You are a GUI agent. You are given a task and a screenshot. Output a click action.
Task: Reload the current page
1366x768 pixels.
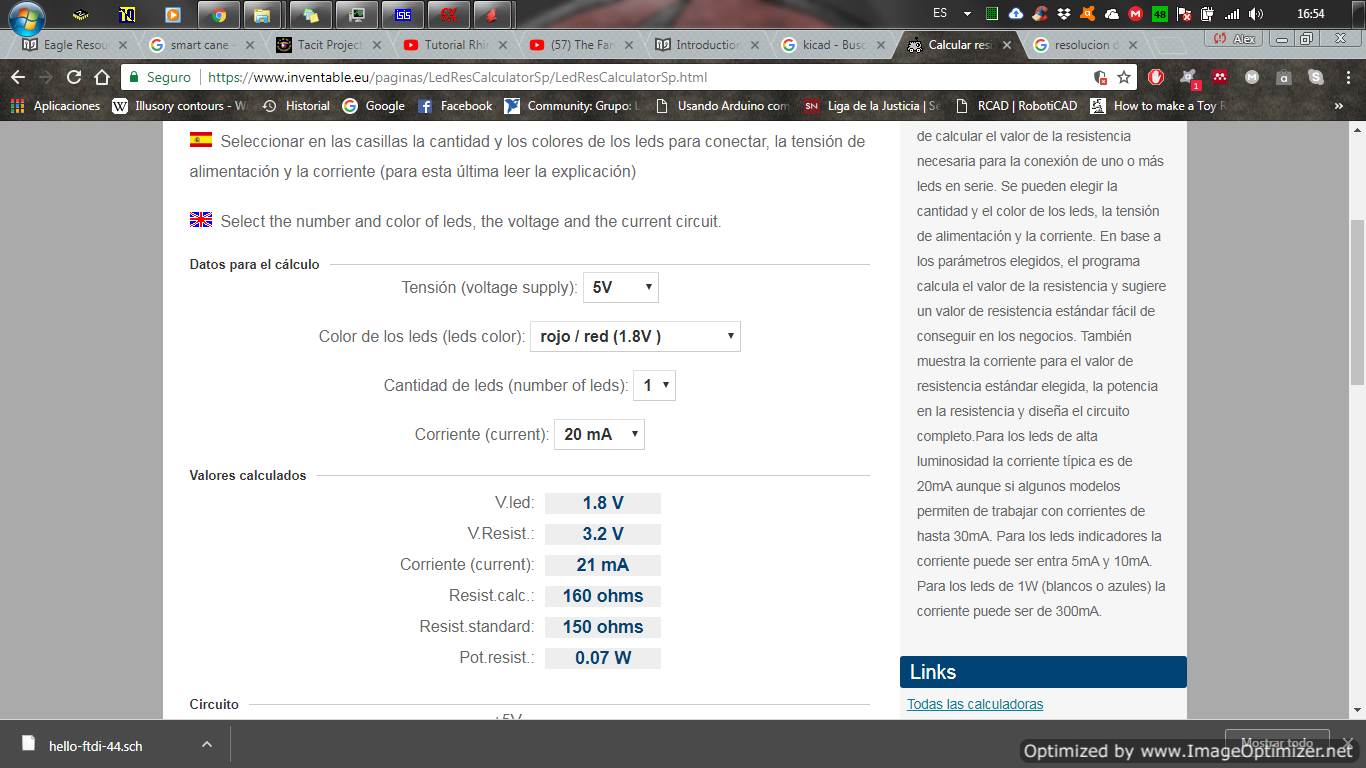click(74, 77)
